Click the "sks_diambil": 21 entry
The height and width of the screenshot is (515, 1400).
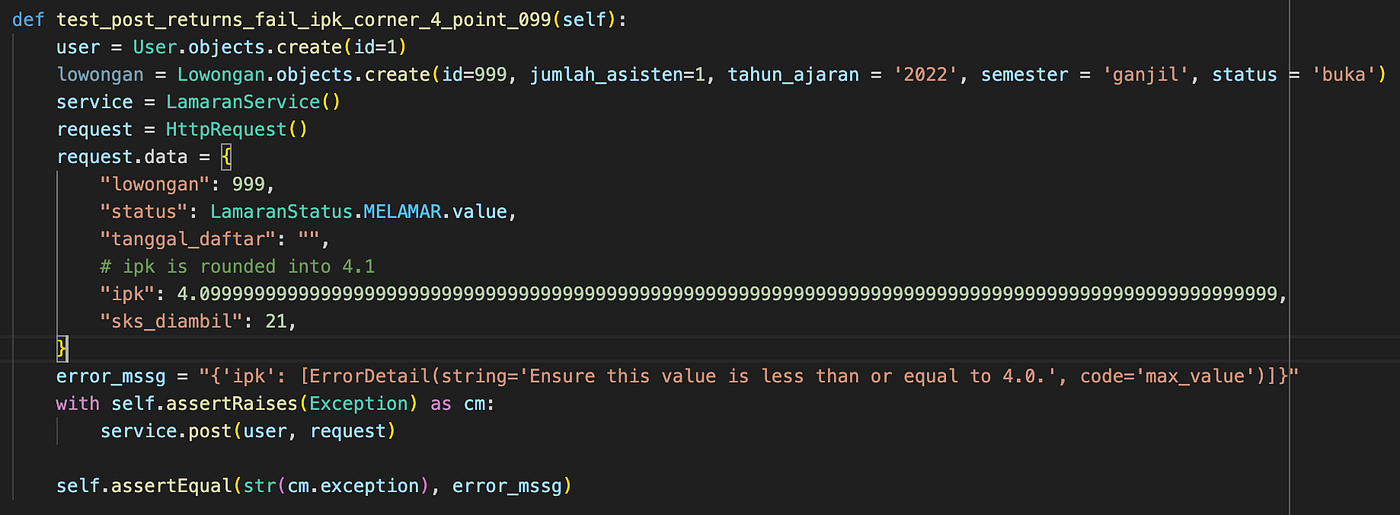tap(198, 321)
